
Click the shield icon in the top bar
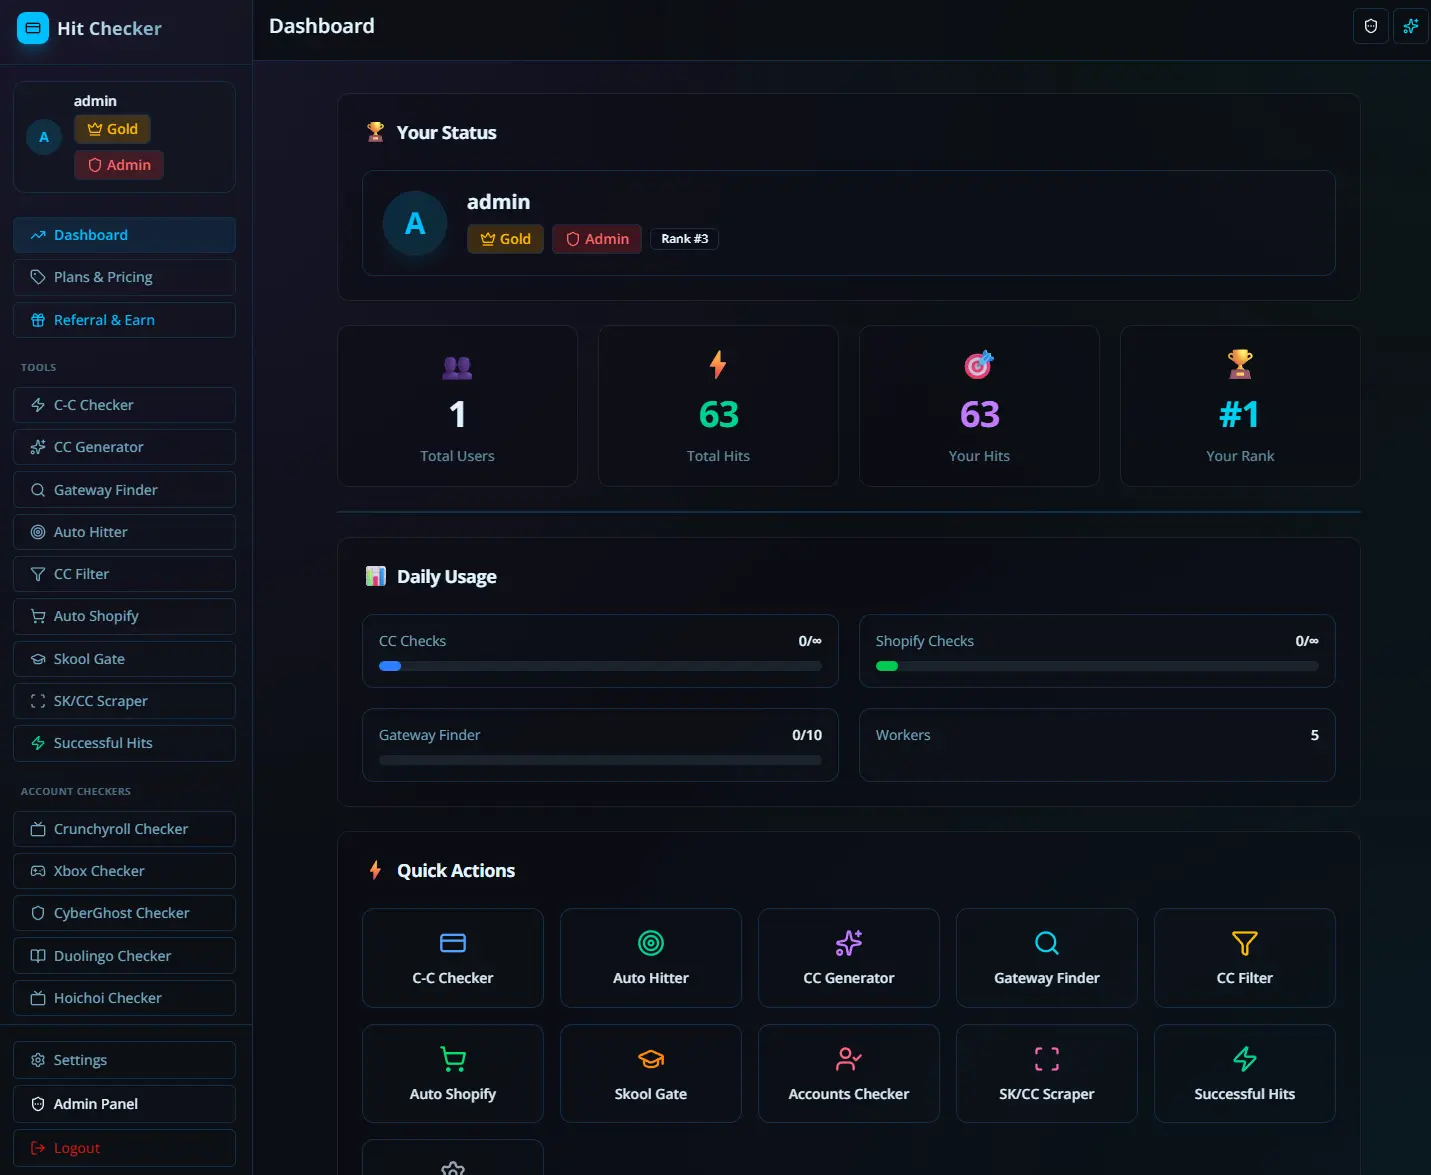1371,26
